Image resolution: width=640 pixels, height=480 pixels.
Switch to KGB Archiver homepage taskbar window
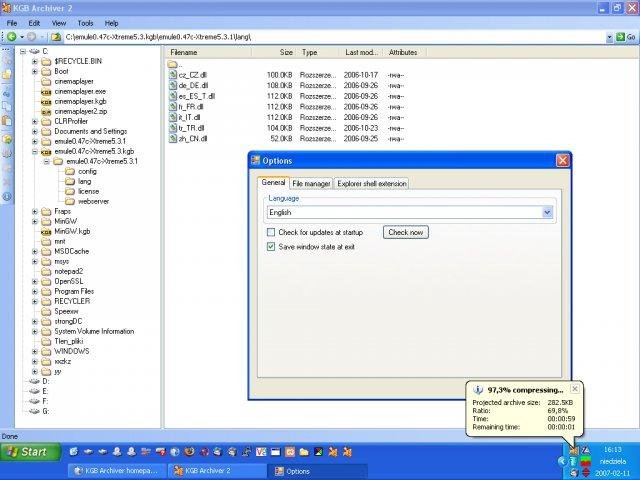117,471
